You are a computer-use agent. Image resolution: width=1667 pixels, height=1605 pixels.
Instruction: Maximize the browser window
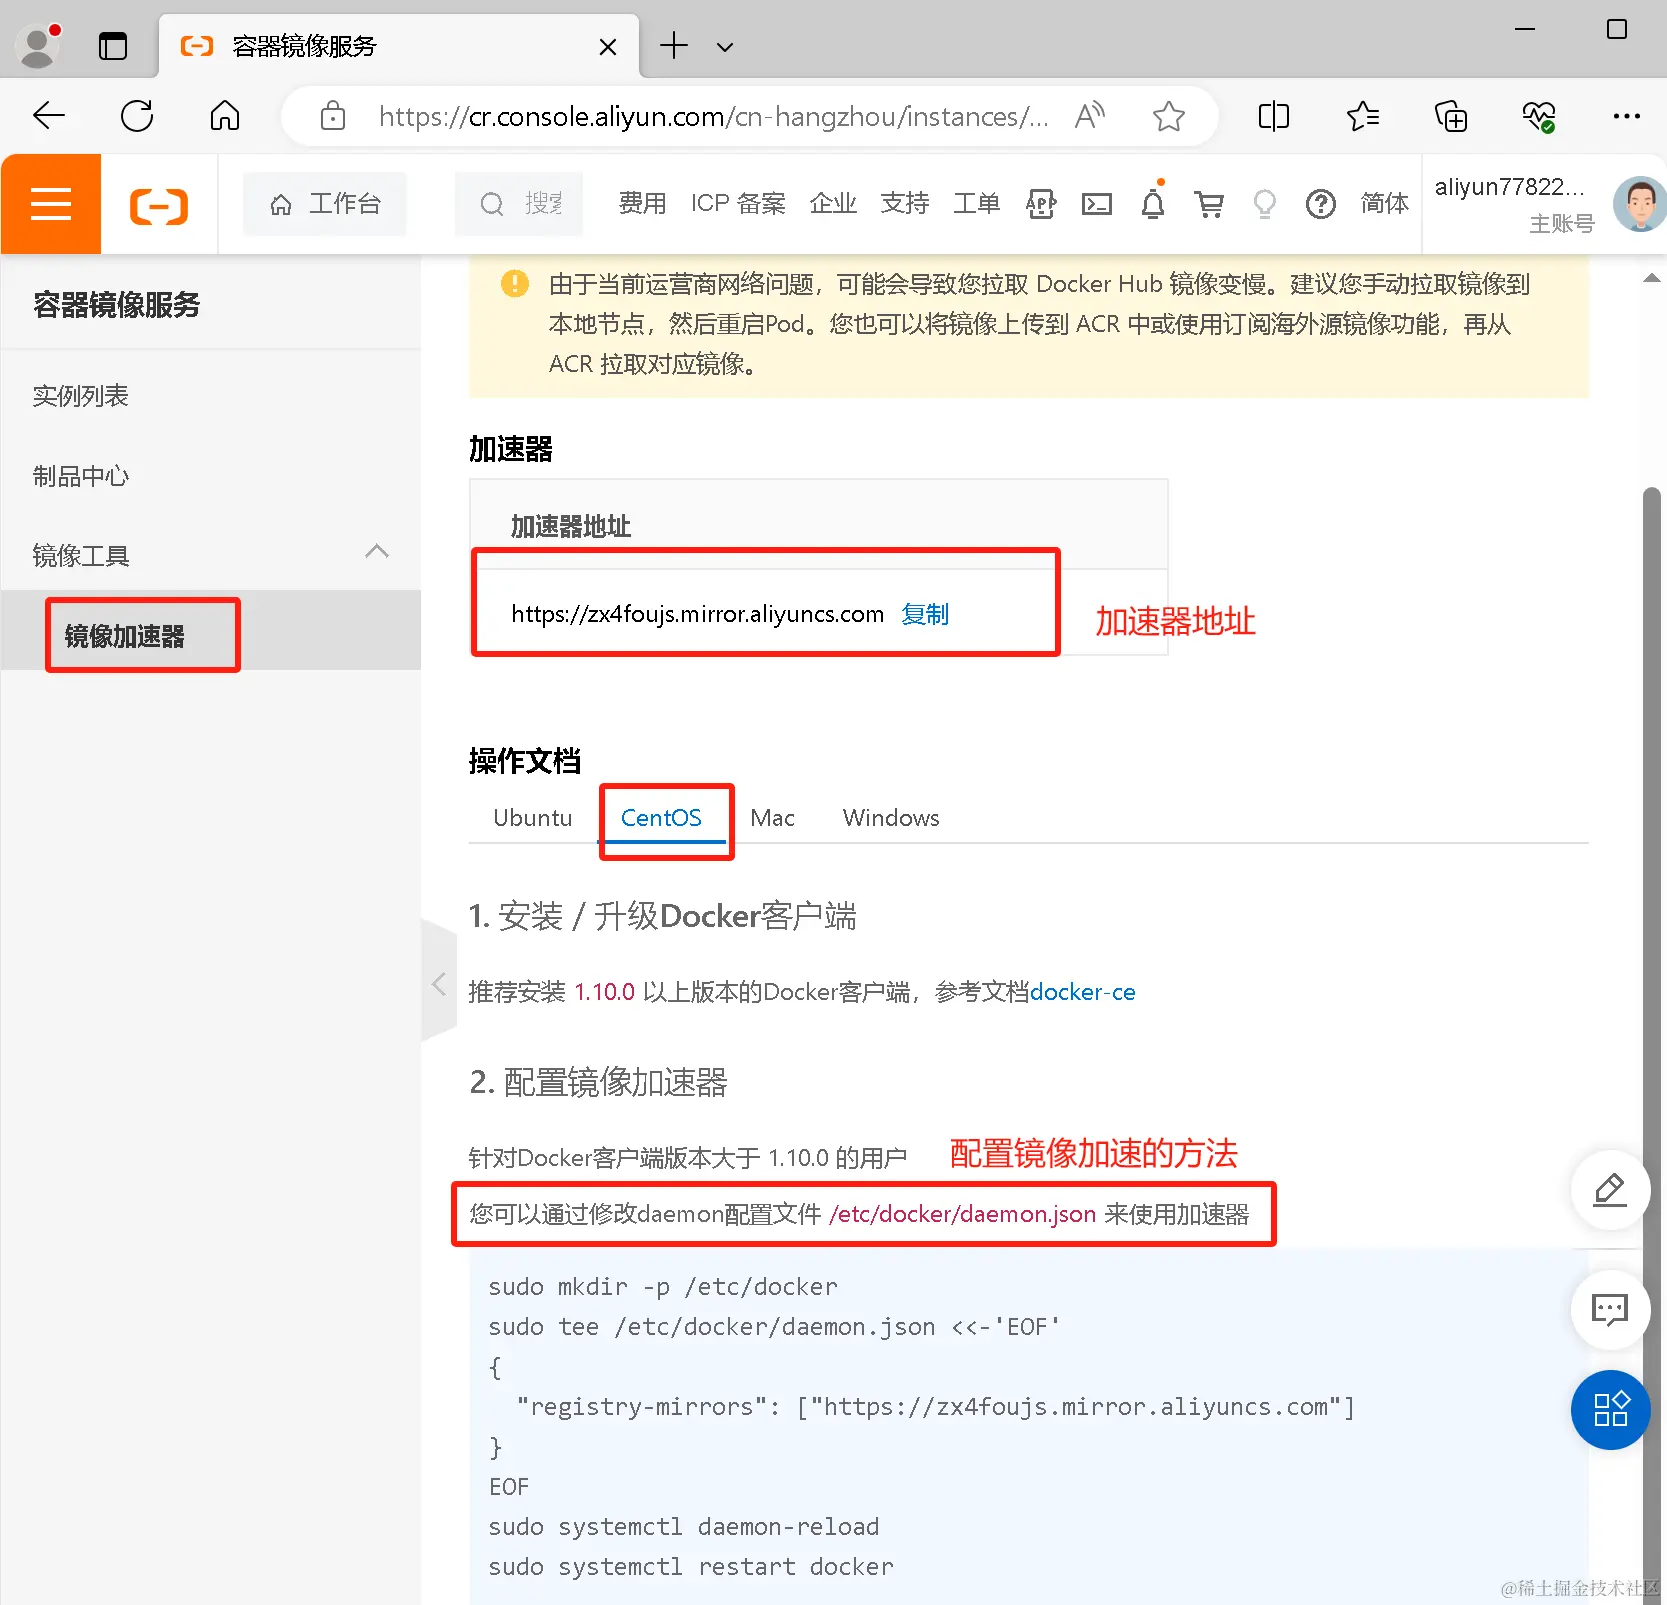coord(1616,29)
